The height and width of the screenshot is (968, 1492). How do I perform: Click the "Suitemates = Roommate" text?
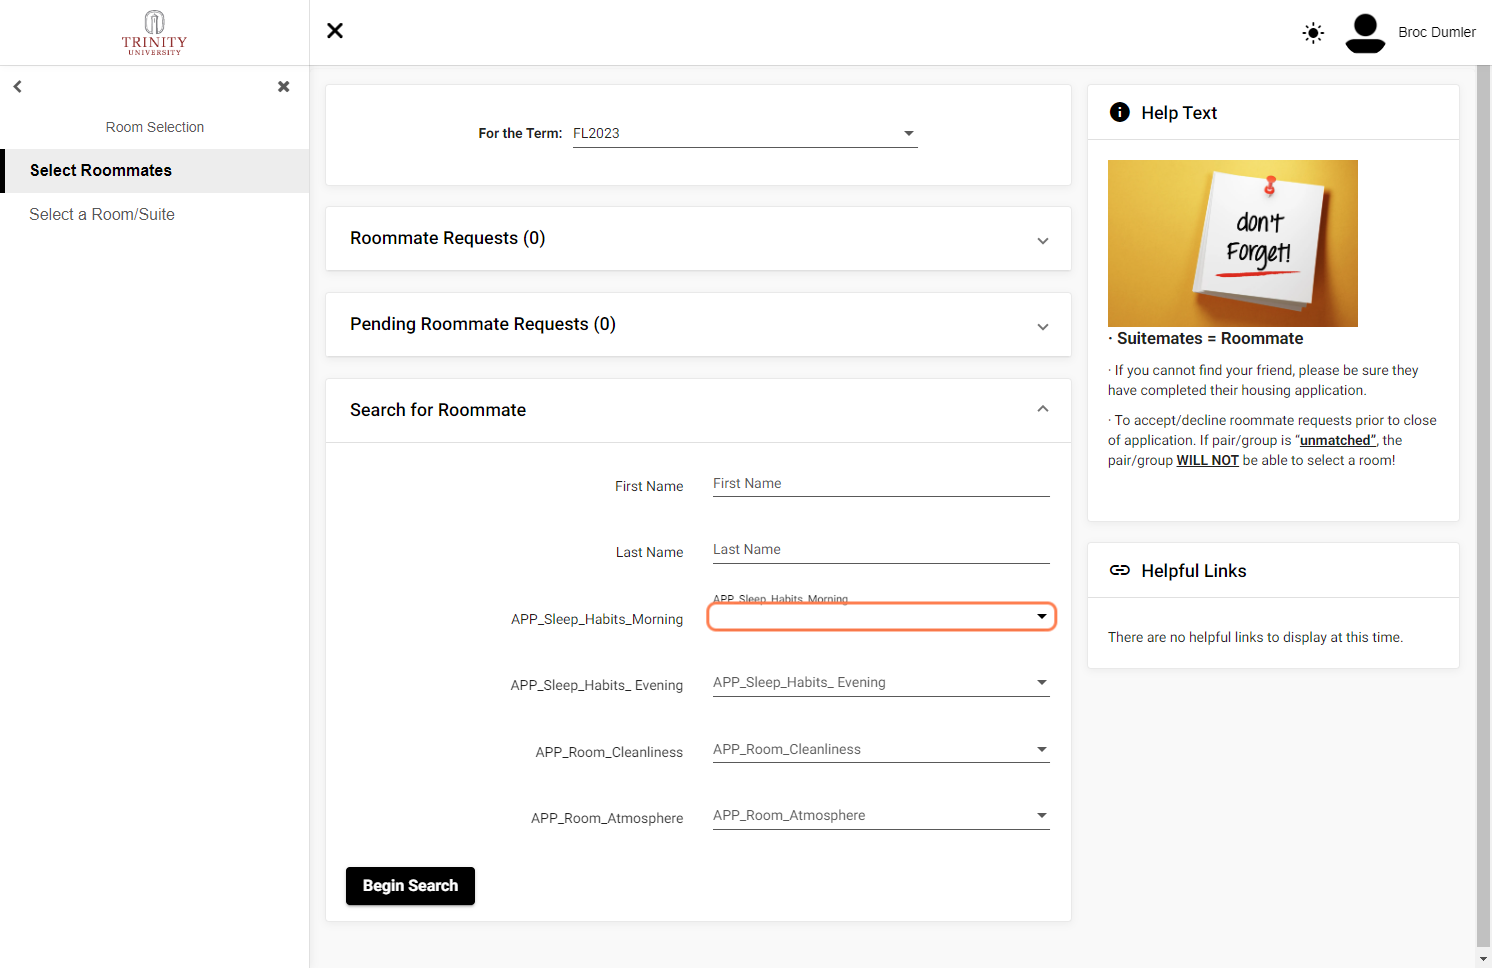(x=1210, y=339)
